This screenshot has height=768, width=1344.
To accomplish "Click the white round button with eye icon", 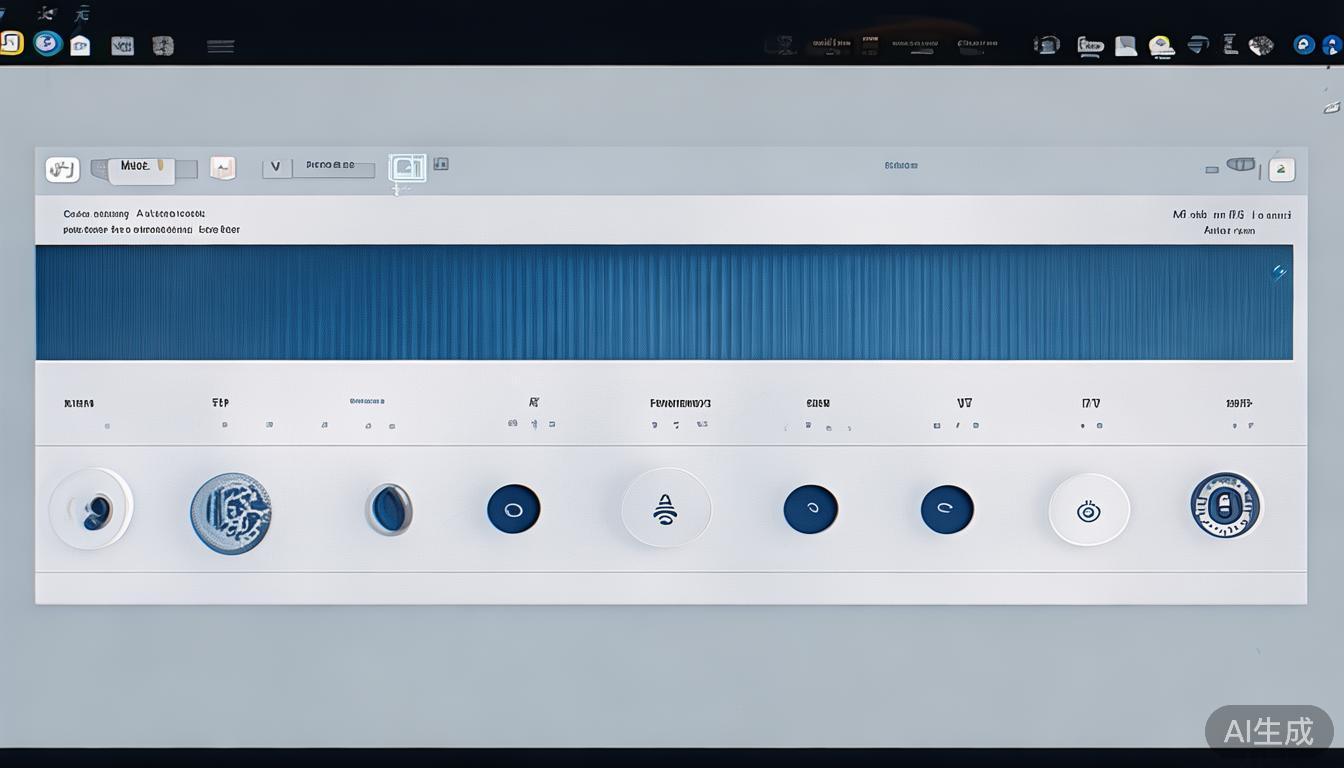I will pos(1088,510).
